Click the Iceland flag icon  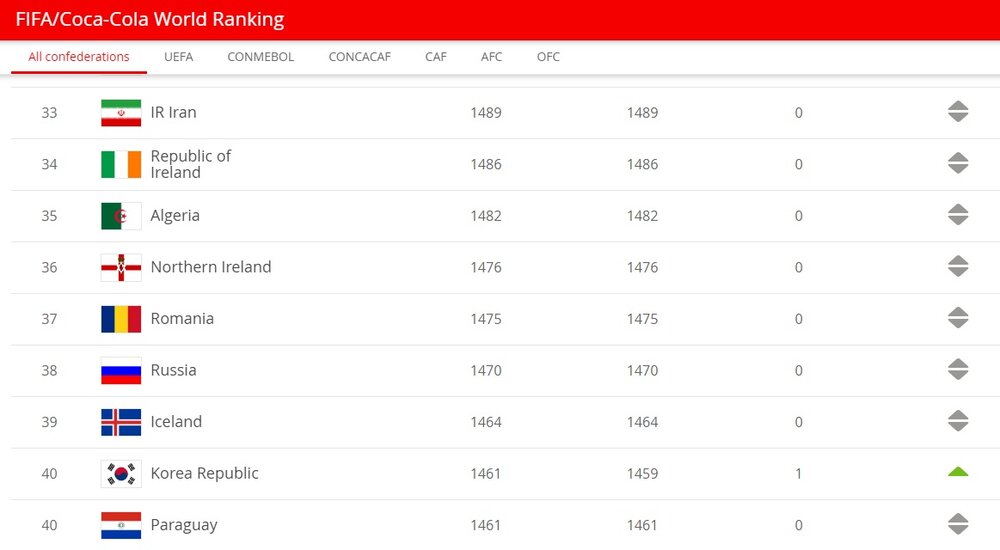click(121, 422)
